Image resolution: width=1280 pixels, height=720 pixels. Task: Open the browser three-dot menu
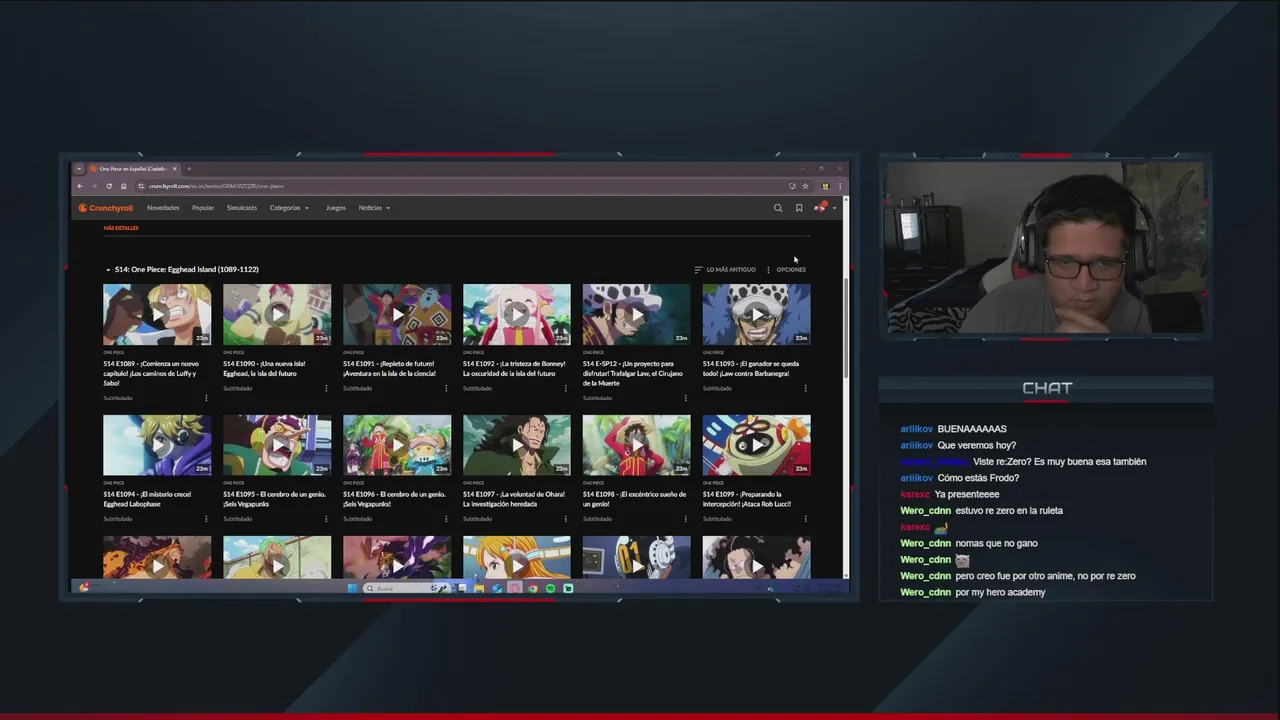840,186
